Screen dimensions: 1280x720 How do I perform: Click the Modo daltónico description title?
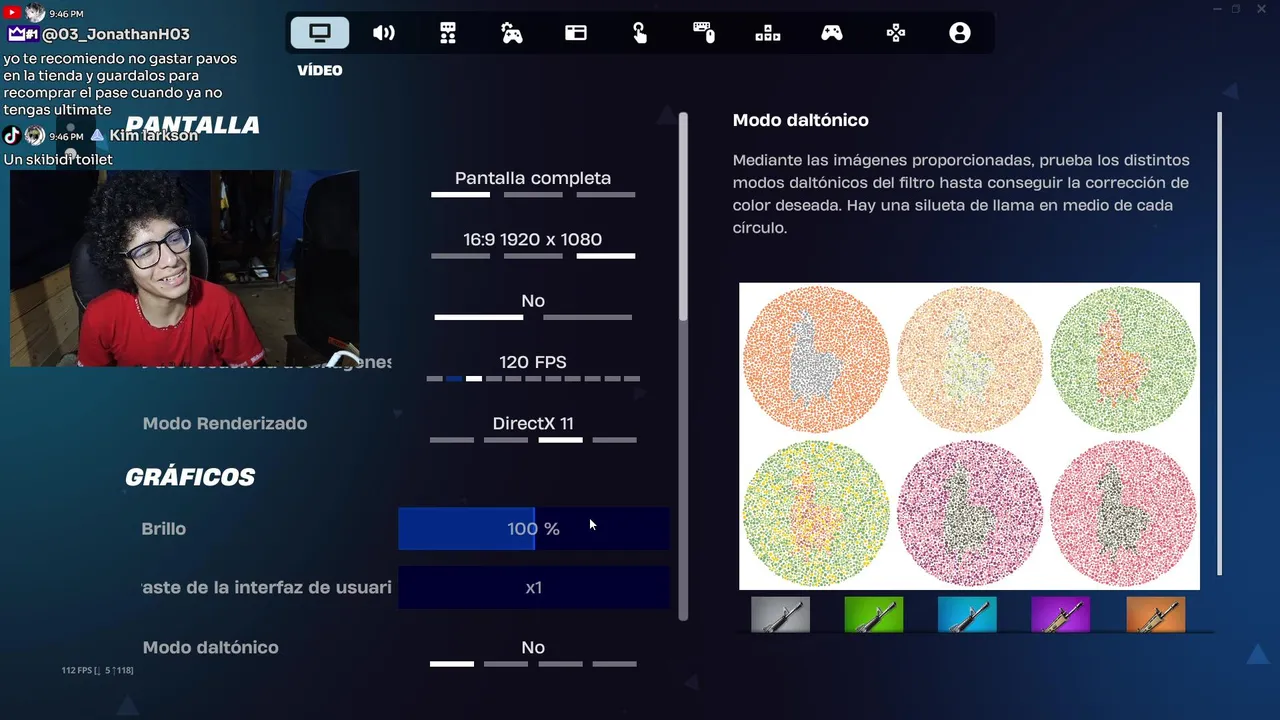[801, 120]
